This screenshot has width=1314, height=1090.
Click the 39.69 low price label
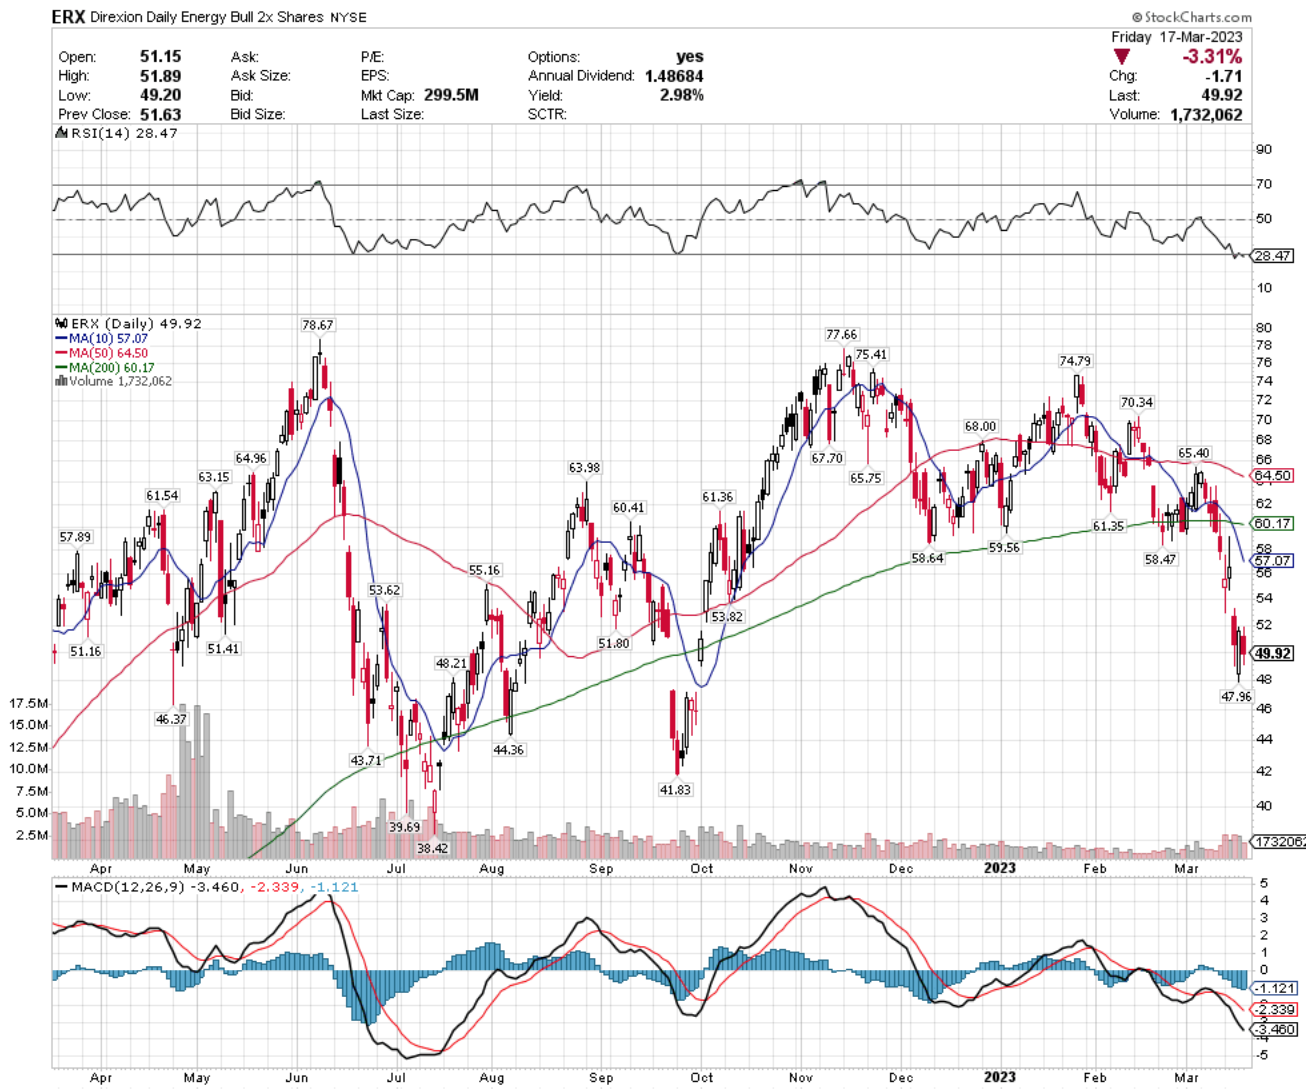404,827
